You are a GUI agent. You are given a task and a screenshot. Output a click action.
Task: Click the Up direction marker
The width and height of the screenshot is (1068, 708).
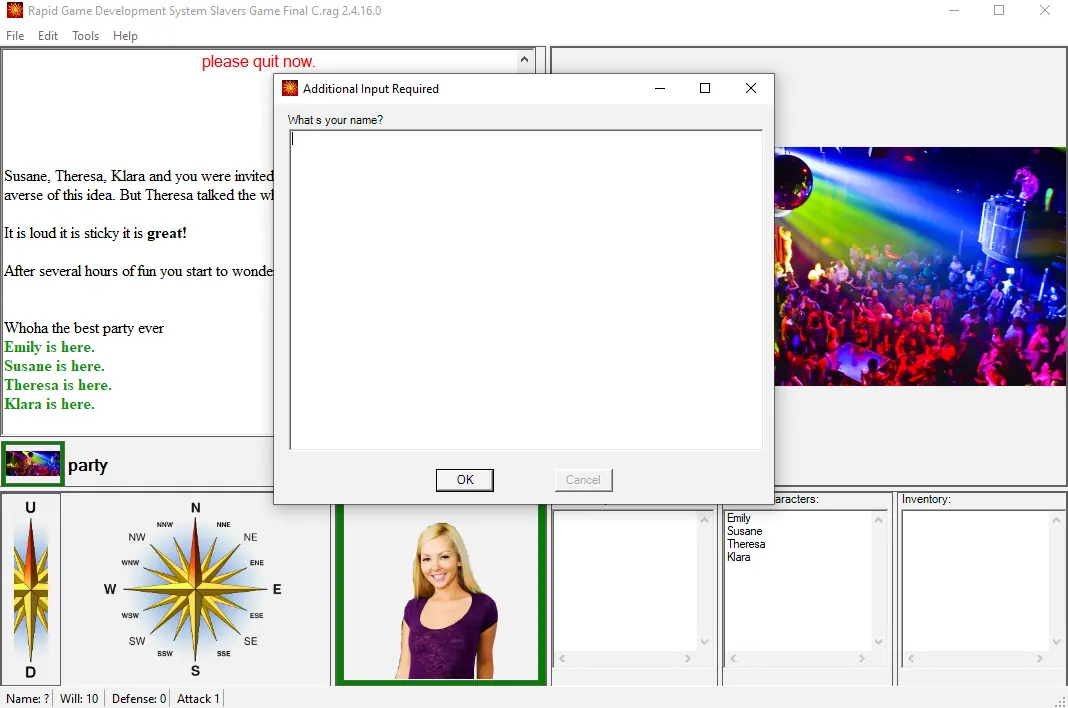click(x=30, y=508)
